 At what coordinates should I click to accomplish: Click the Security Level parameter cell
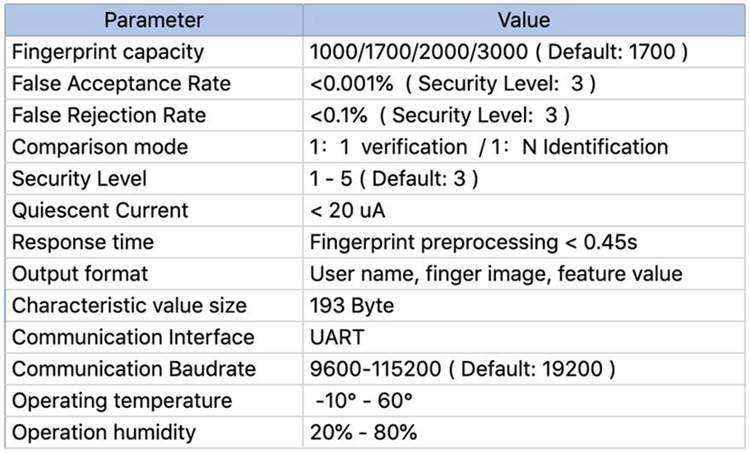pyautogui.click(x=80, y=179)
